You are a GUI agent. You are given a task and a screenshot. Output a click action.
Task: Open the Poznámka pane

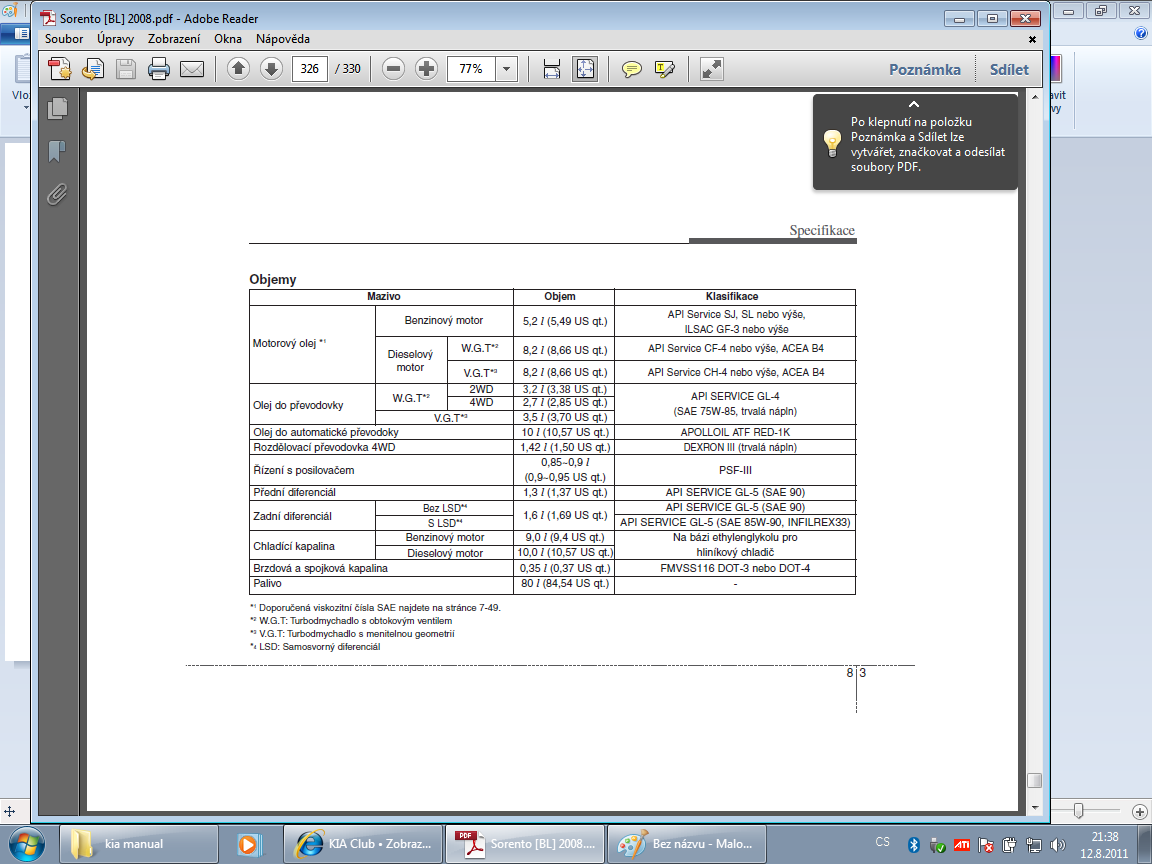[x=924, y=70]
